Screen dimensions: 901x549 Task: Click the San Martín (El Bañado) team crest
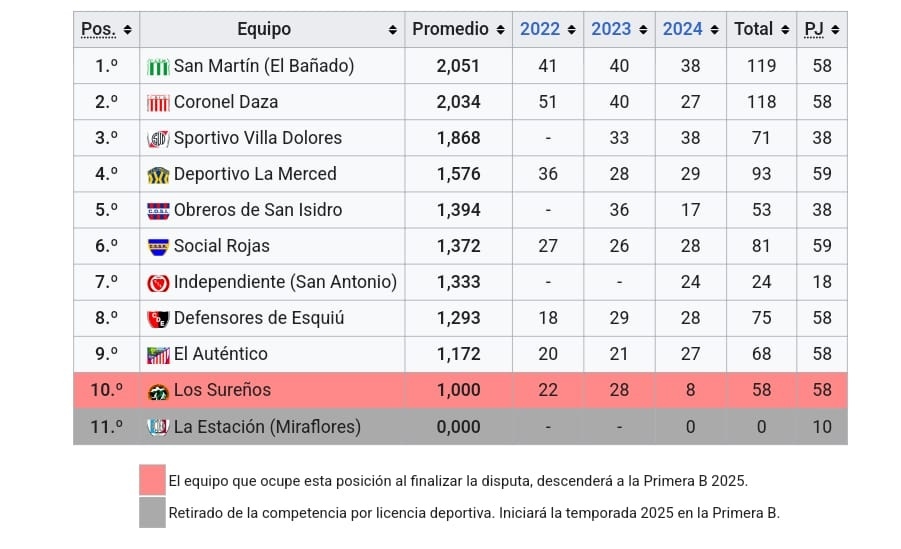[158, 67]
